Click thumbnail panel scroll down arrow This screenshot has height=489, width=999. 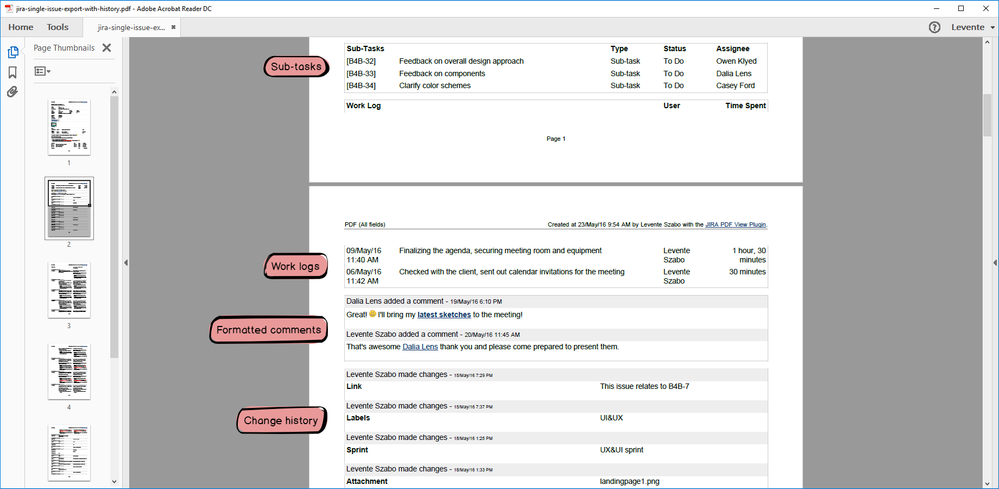[x=115, y=481]
